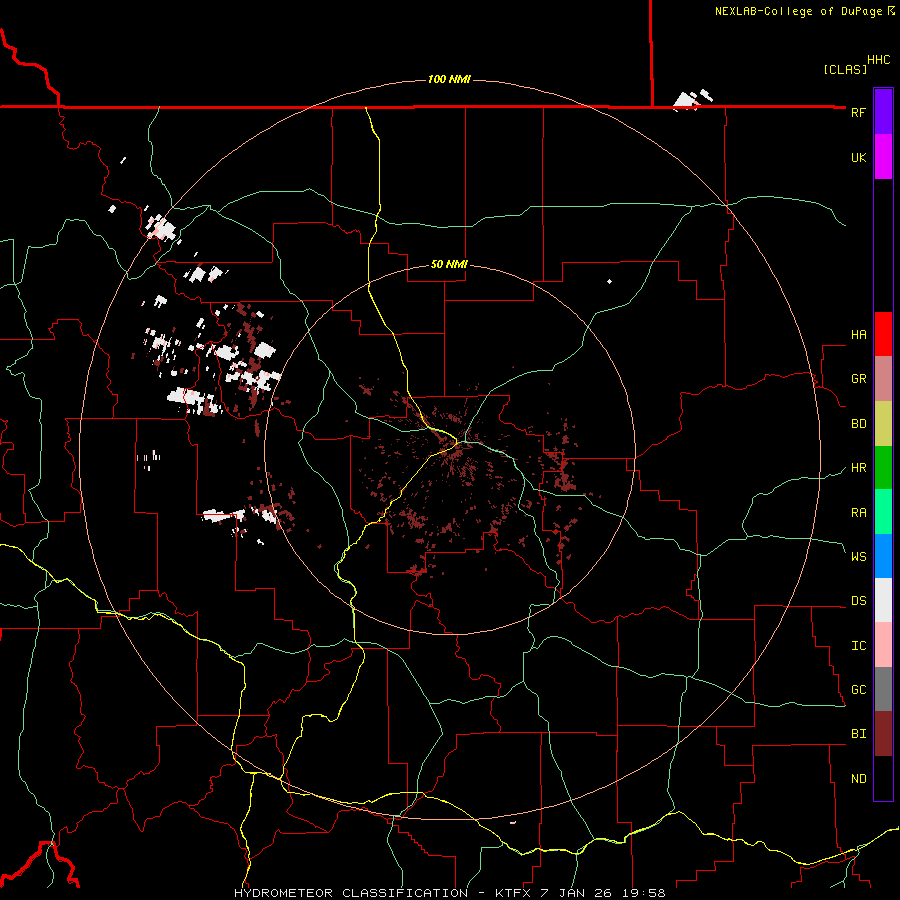This screenshot has height=900, width=900.
Task: Select the BD yellow legend swatch
Action: point(883,424)
